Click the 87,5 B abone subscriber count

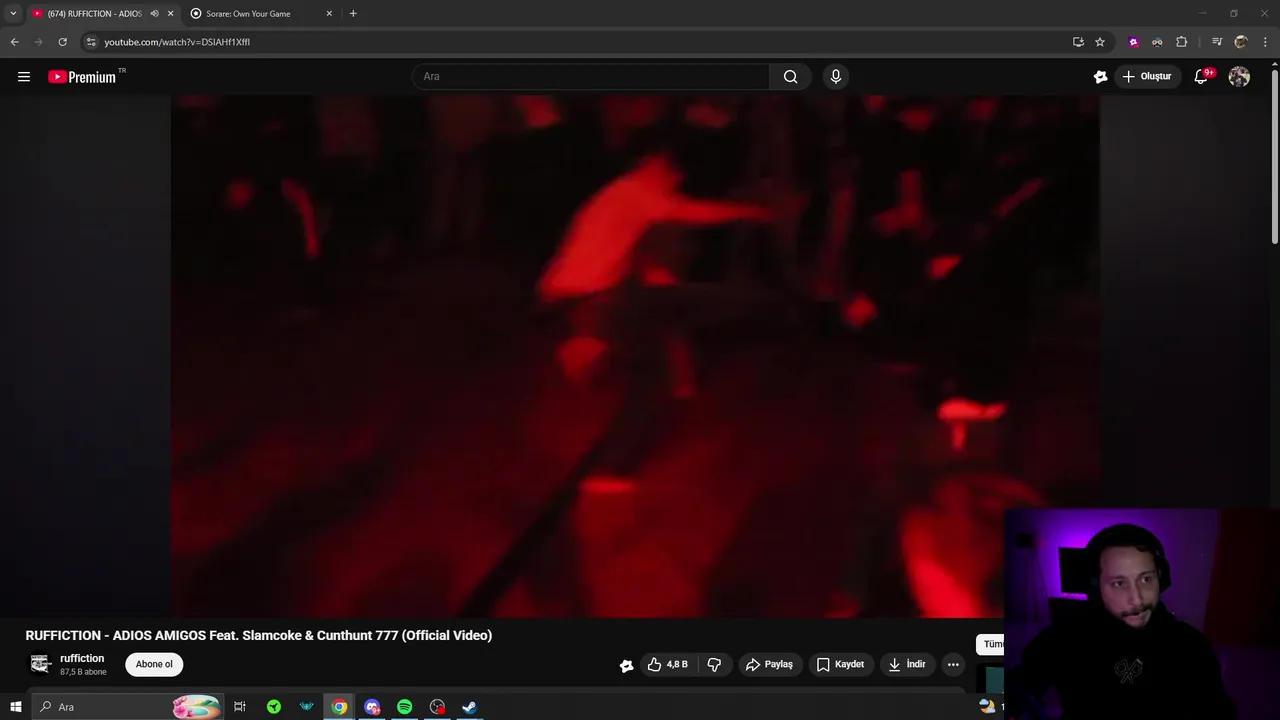click(83, 672)
